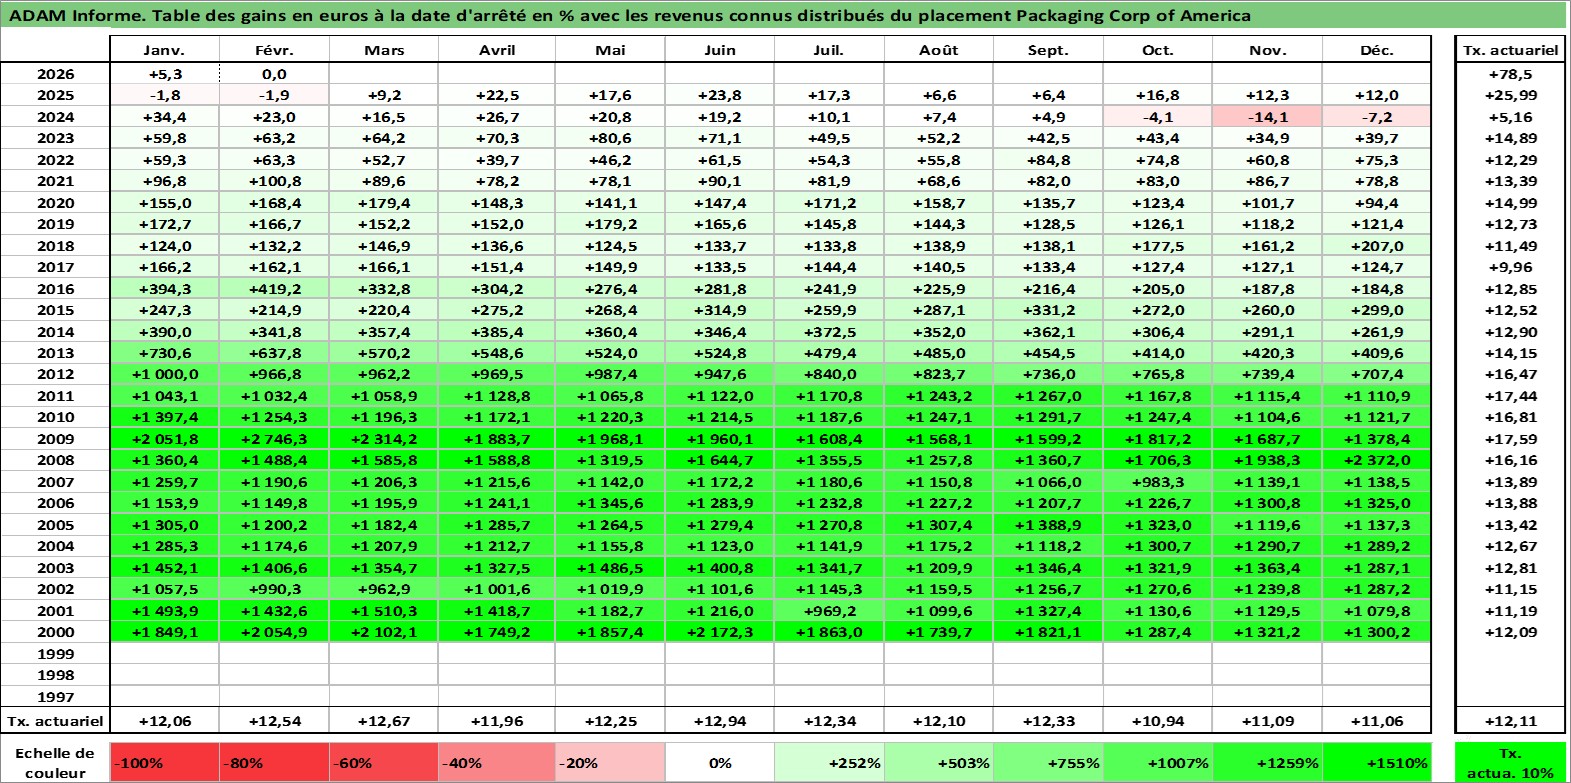Click the cell +207,0 in 2018
Image resolution: width=1571 pixels, height=783 pixels.
pyautogui.click(x=1377, y=246)
